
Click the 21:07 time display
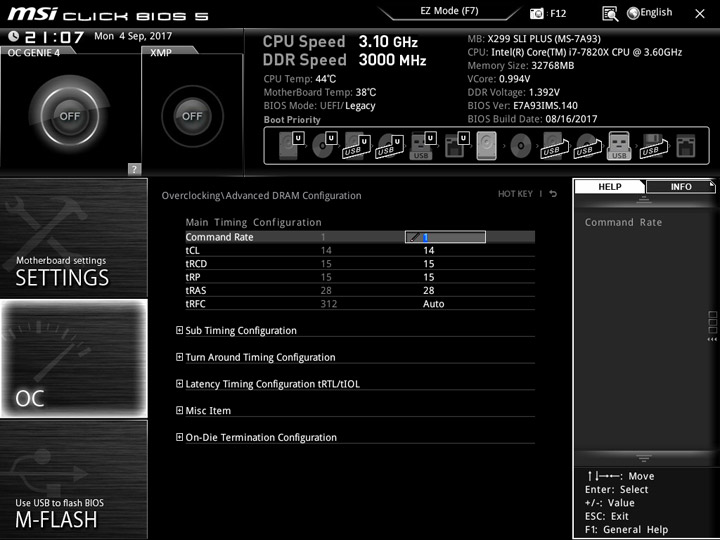point(54,37)
